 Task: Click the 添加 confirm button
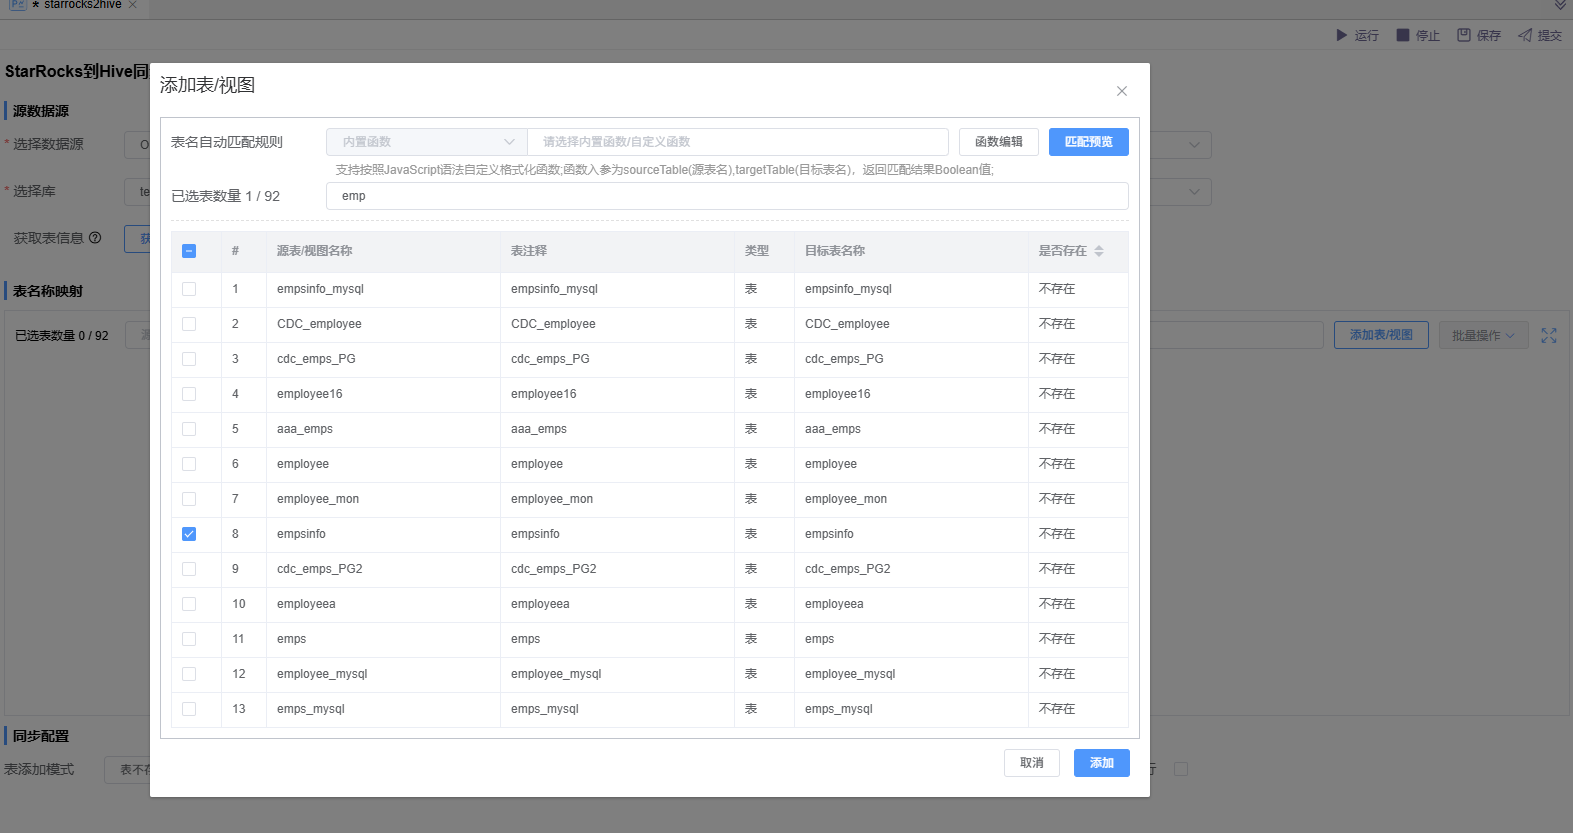1101,763
